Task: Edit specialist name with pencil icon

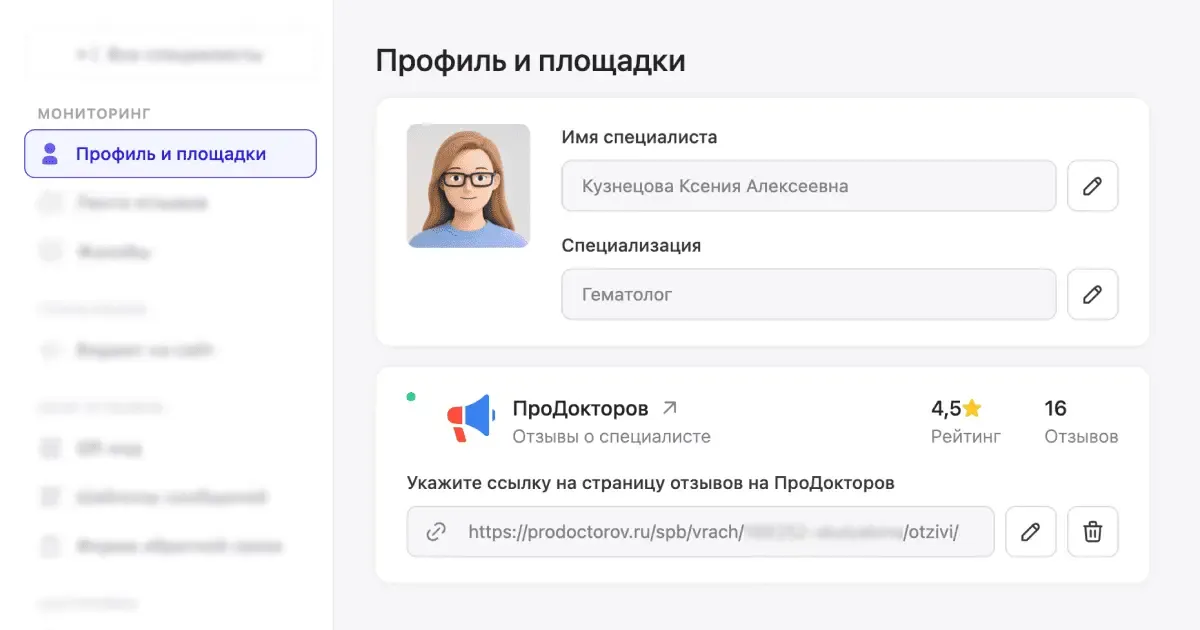Action: click(x=1092, y=186)
